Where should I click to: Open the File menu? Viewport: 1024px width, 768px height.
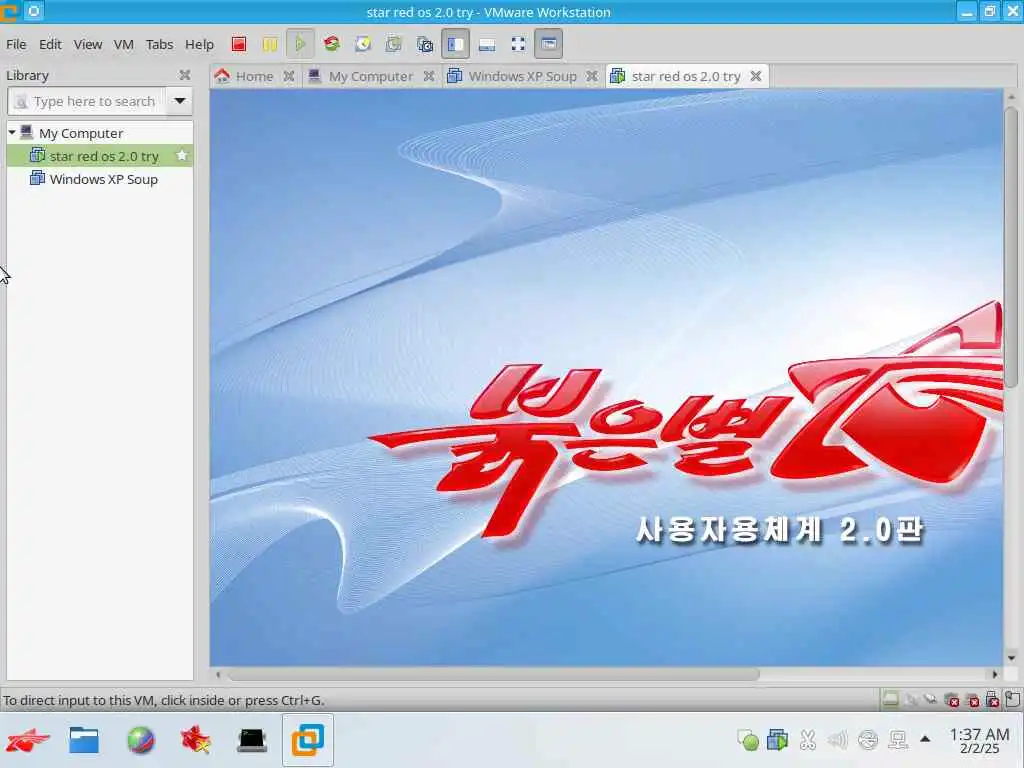coord(16,44)
